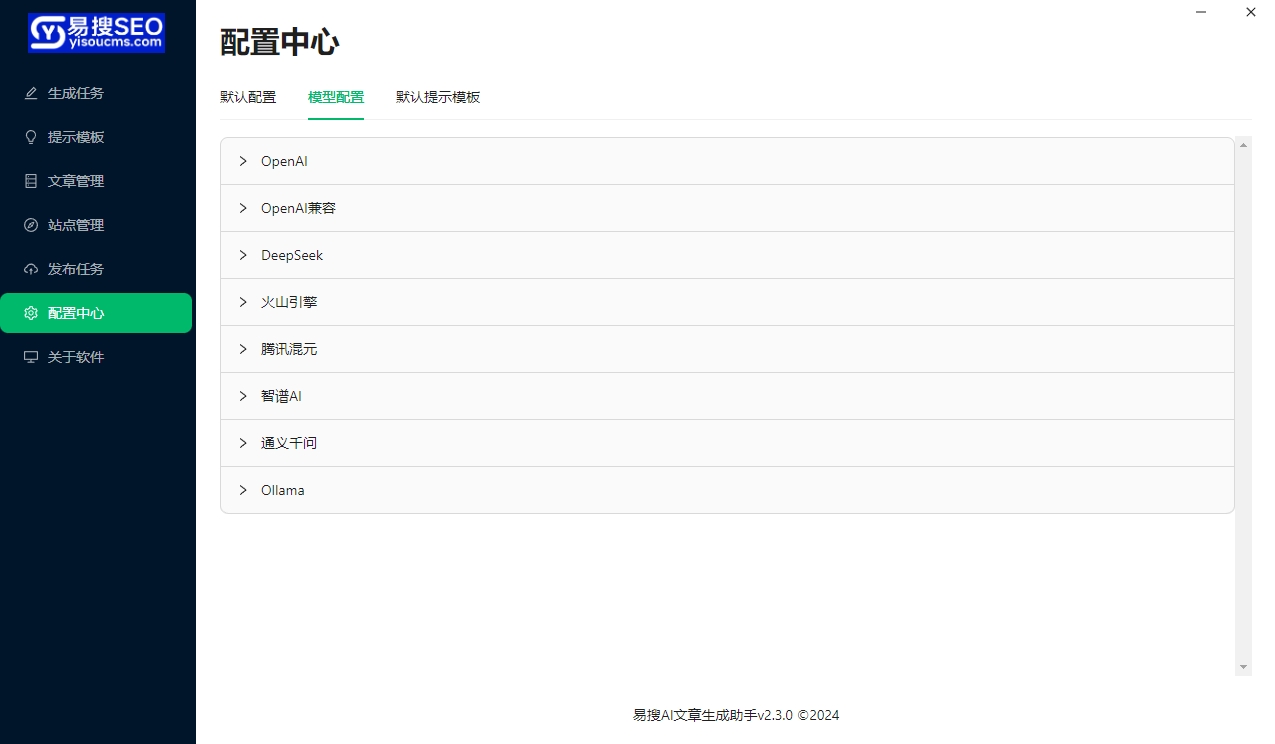The image size is (1275, 744).
Task: Click the cloud upload icon beside 发布任务
Action: pyautogui.click(x=31, y=269)
